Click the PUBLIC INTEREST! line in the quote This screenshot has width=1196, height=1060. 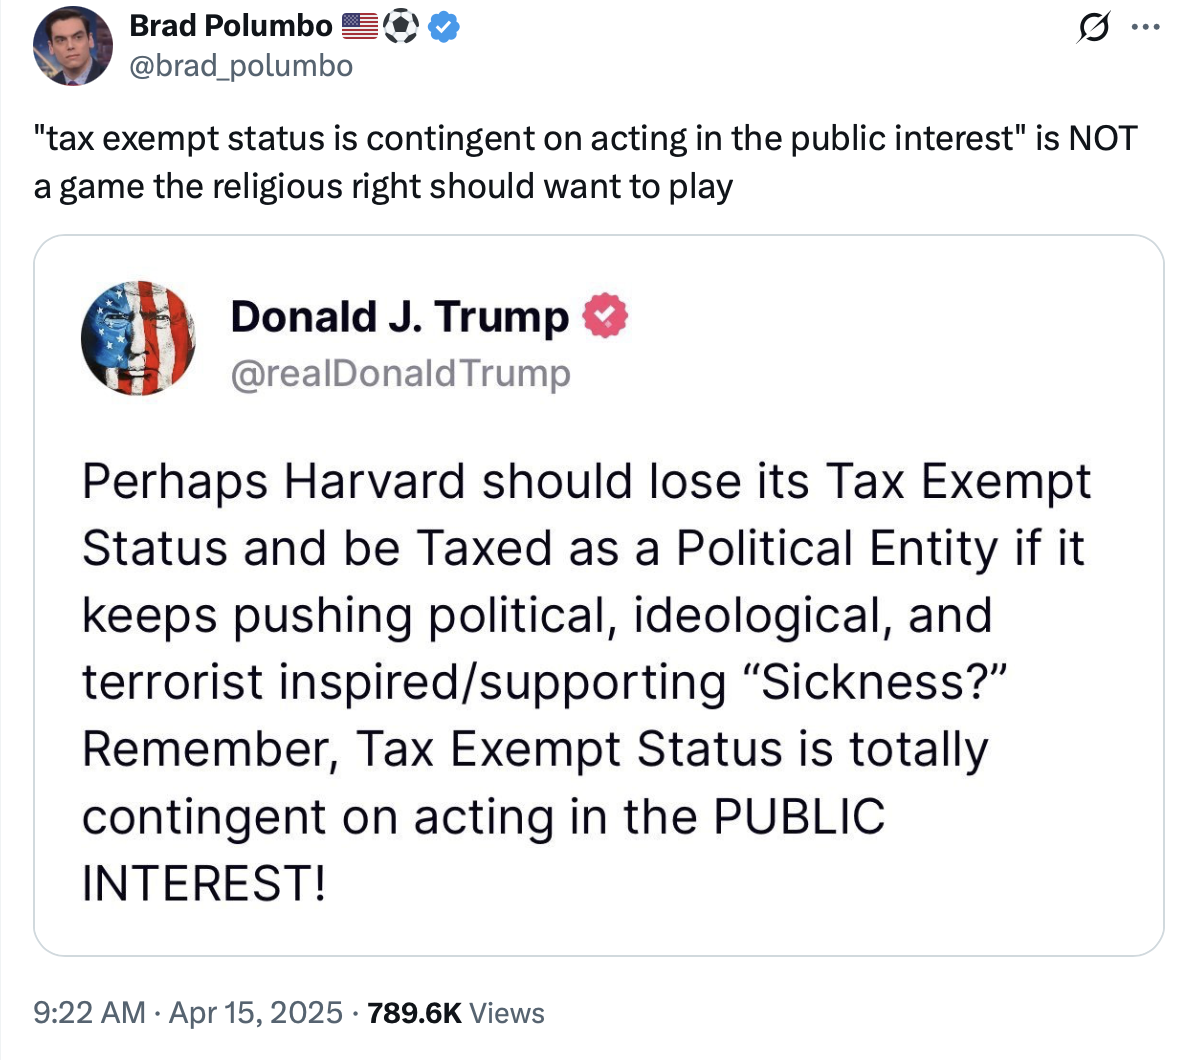point(484,850)
